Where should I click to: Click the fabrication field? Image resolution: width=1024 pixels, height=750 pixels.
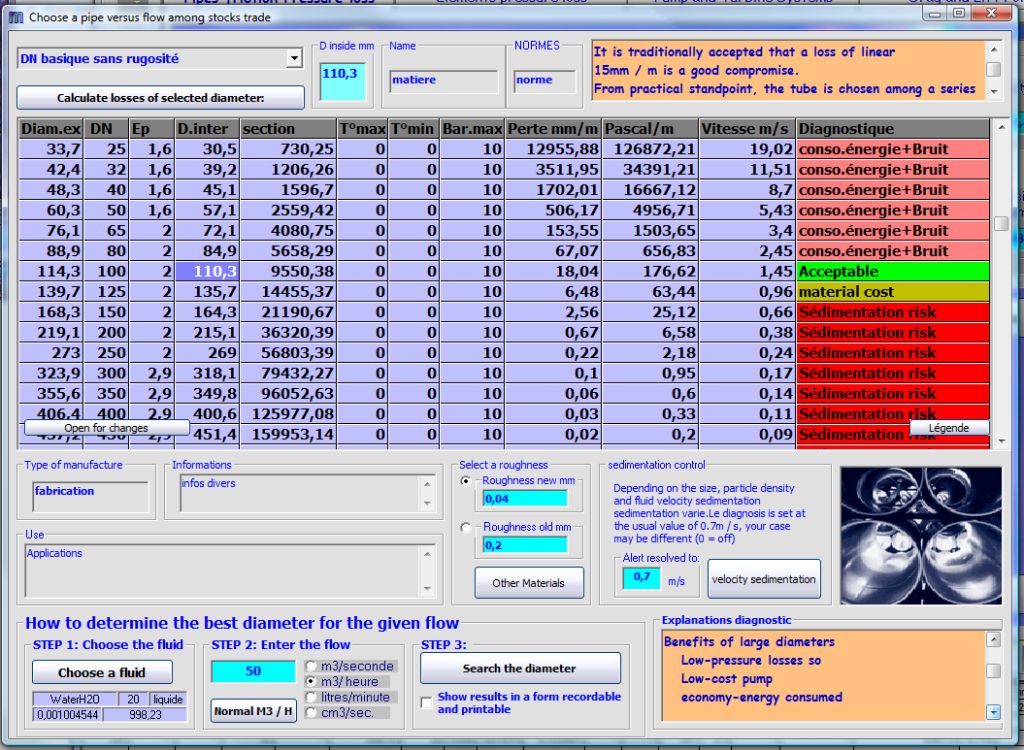tap(90, 497)
